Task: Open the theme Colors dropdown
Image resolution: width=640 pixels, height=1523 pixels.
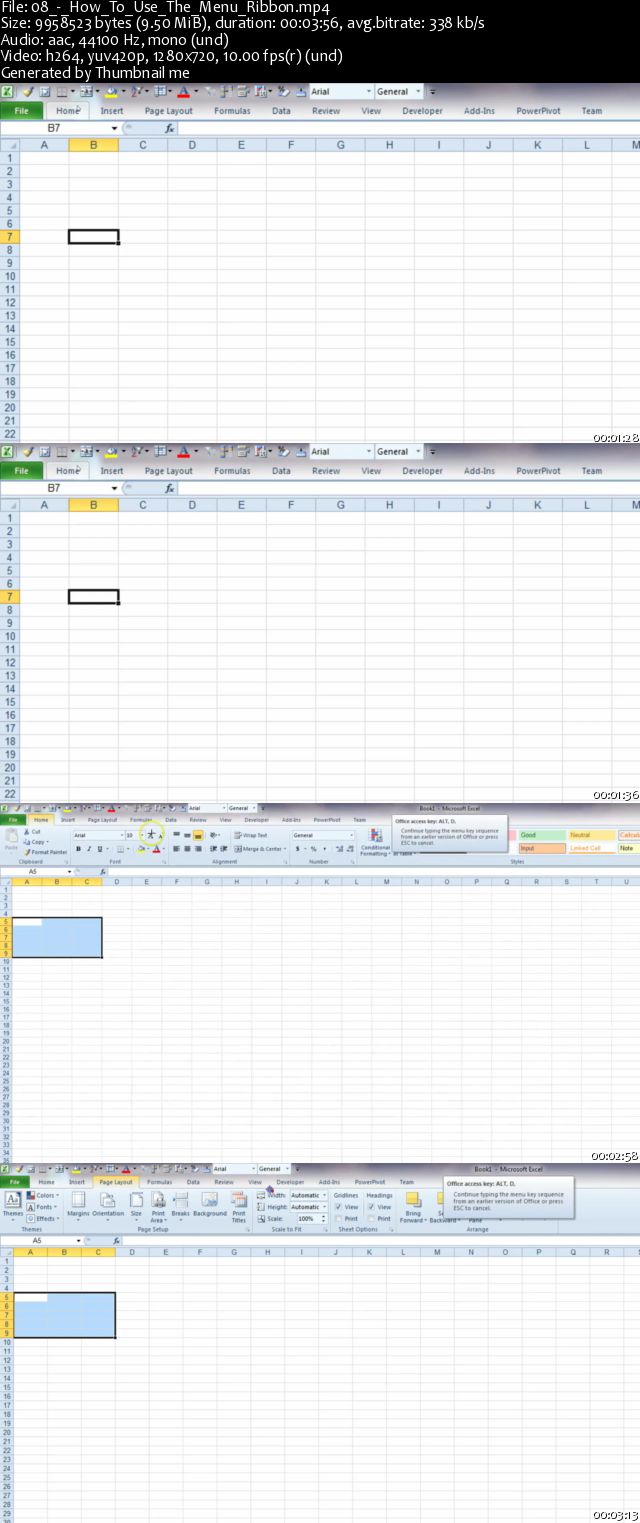Action: click(x=57, y=1195)
